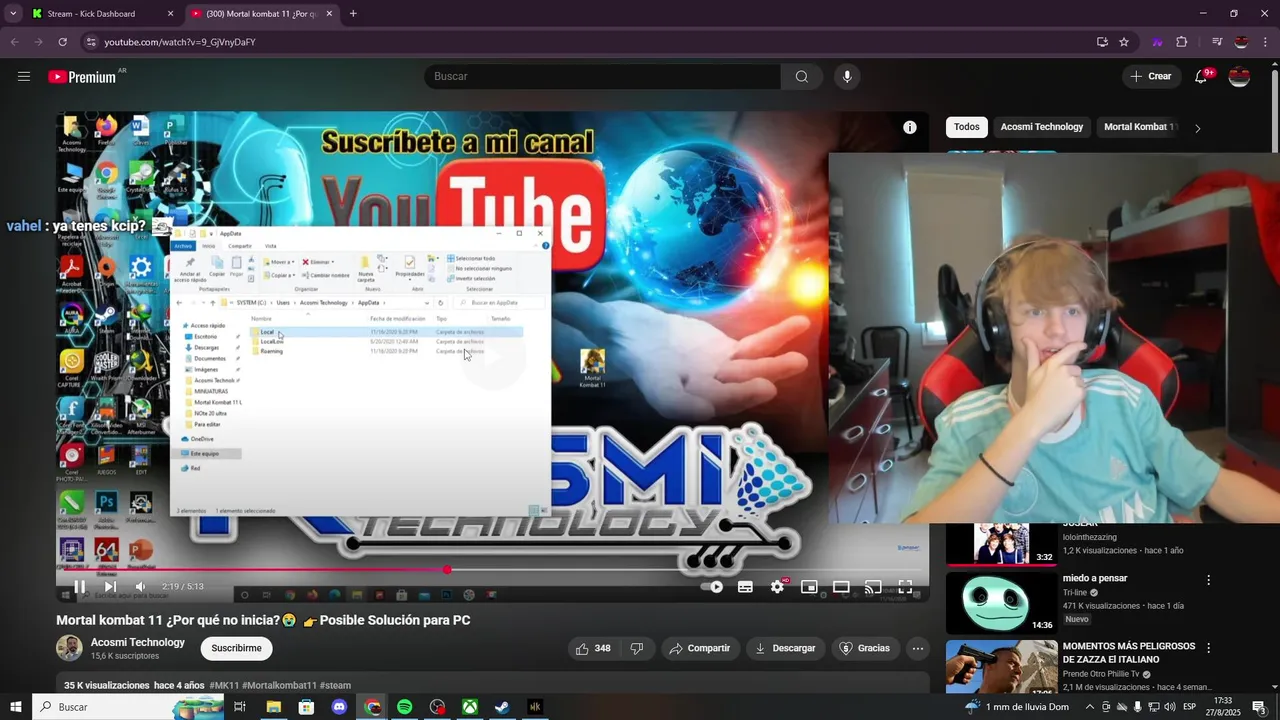Close the Mortal kombat 11 YouTube tab
Screen dimensions: 1280x720
(x=329, y=14)
